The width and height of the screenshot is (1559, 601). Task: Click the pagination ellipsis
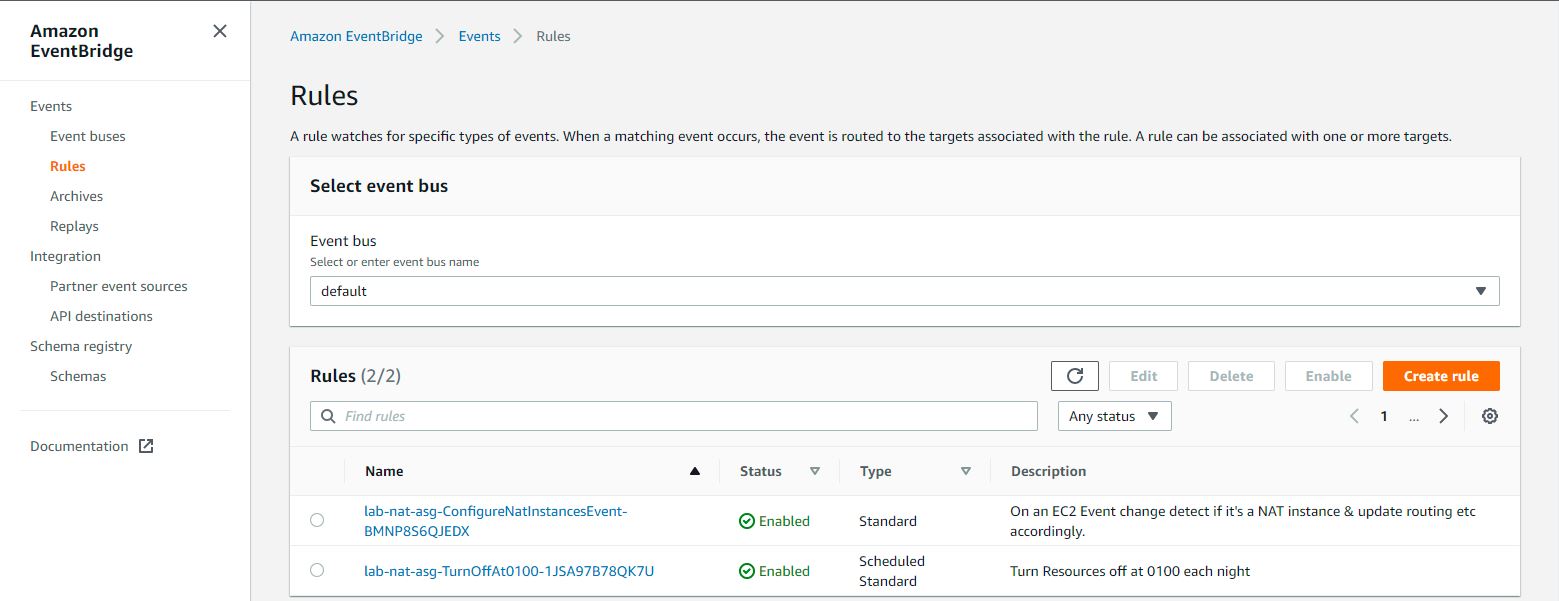(x=1414, y=417)
